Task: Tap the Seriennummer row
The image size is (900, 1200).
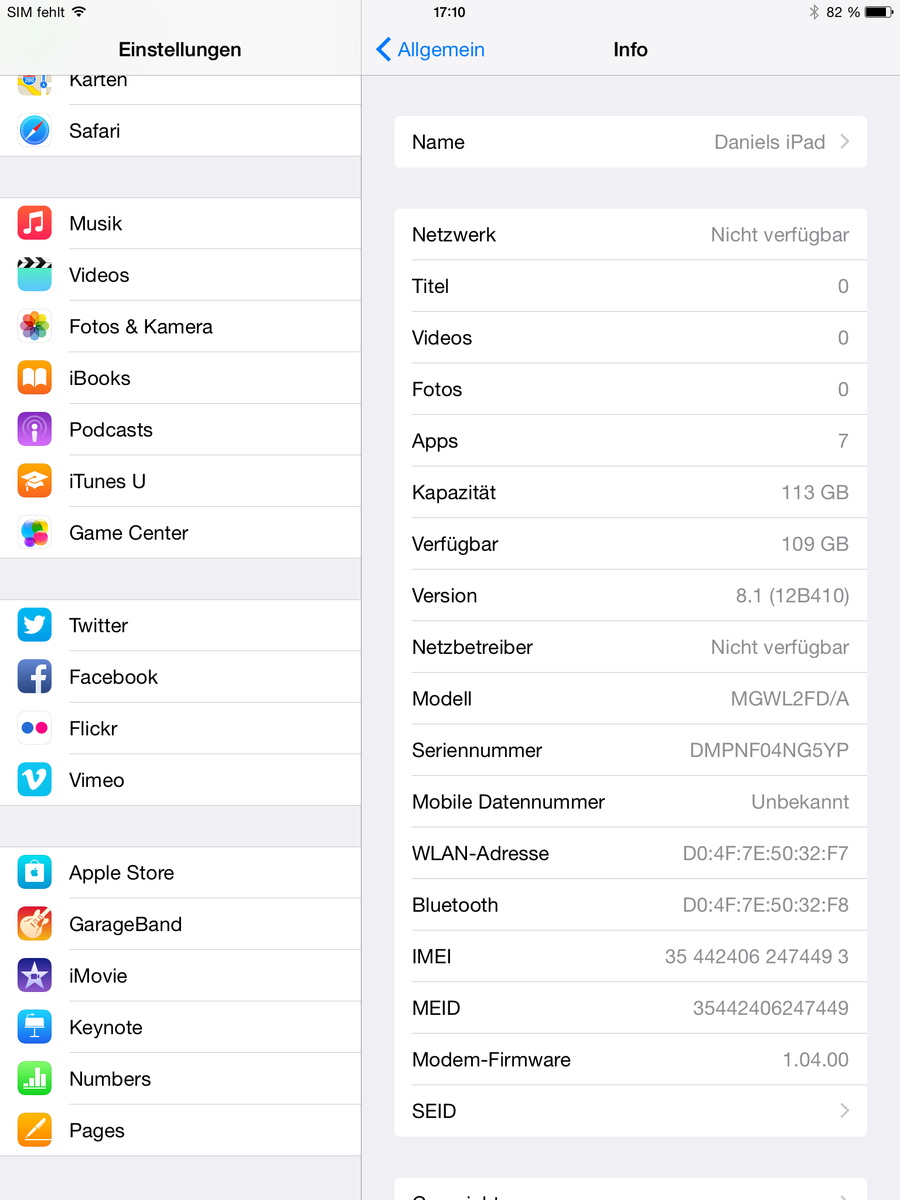Action: pos(630,750)
